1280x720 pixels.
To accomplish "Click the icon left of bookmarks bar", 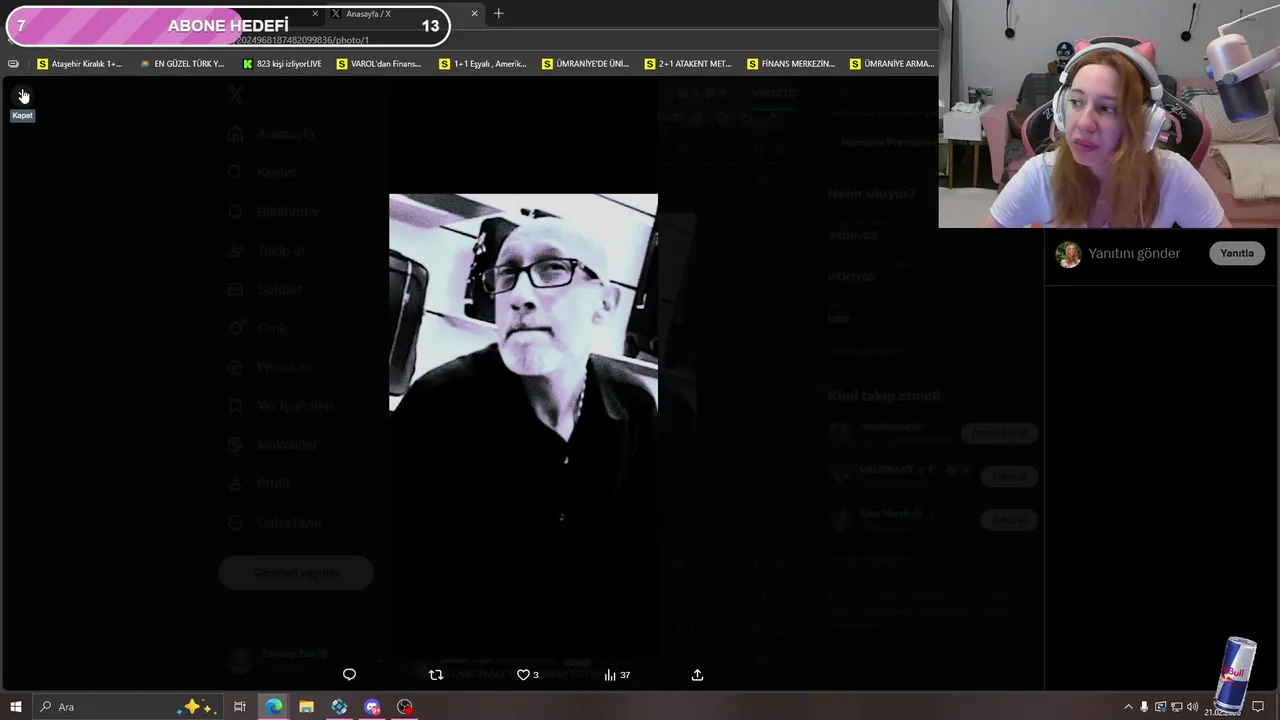I will click(x=13, y=64).
